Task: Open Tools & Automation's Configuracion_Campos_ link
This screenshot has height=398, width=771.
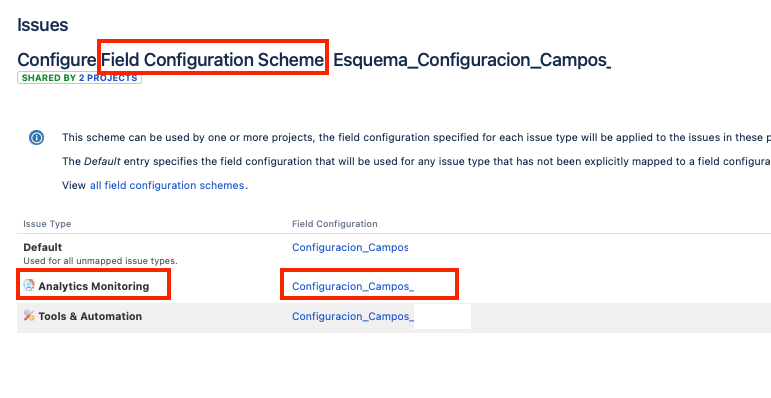Action: point(353,316)
